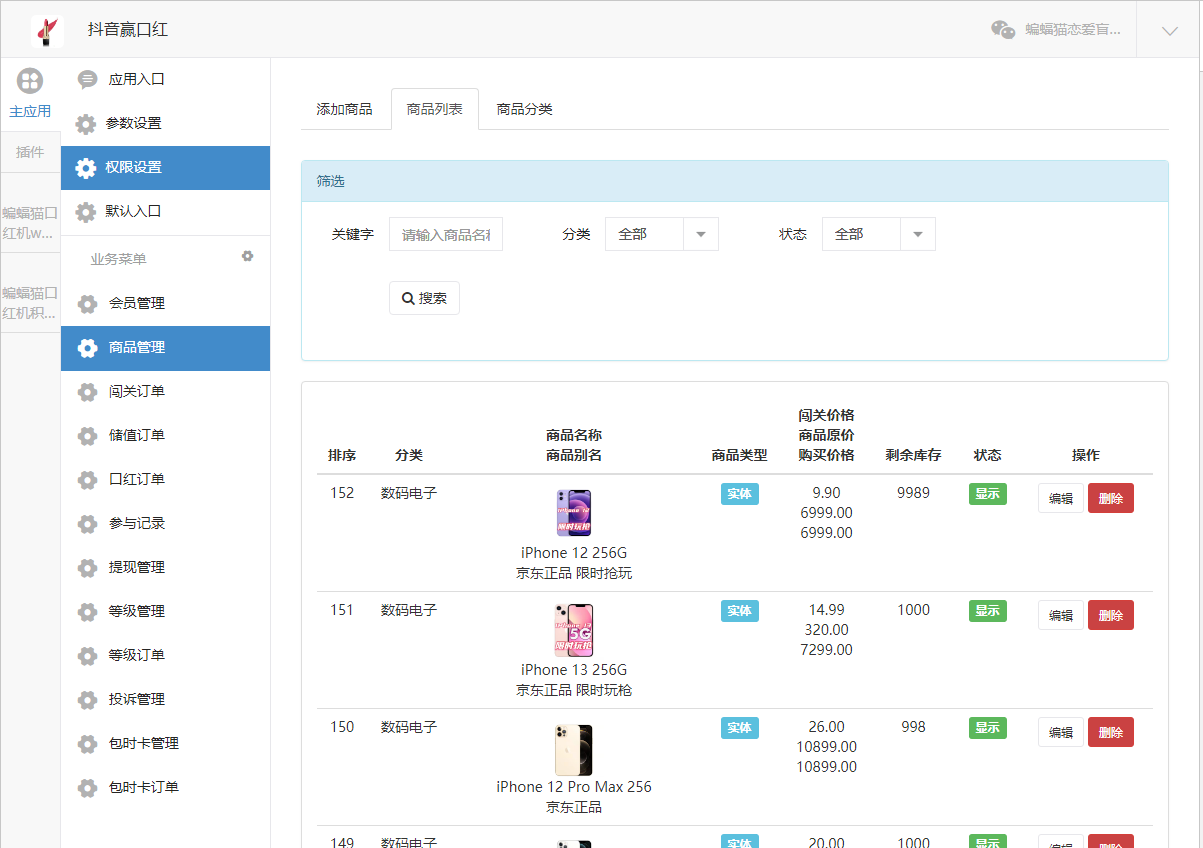Click the 关键字 product name input

446,234
